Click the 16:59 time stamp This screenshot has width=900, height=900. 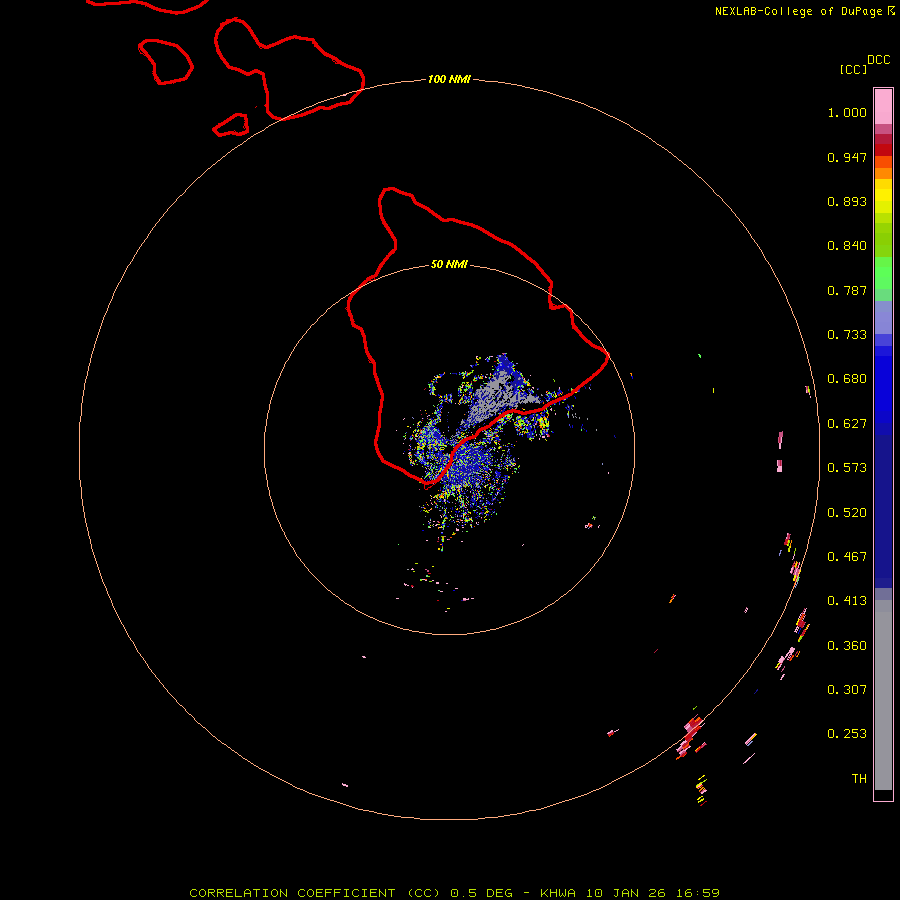pos(697,893)
